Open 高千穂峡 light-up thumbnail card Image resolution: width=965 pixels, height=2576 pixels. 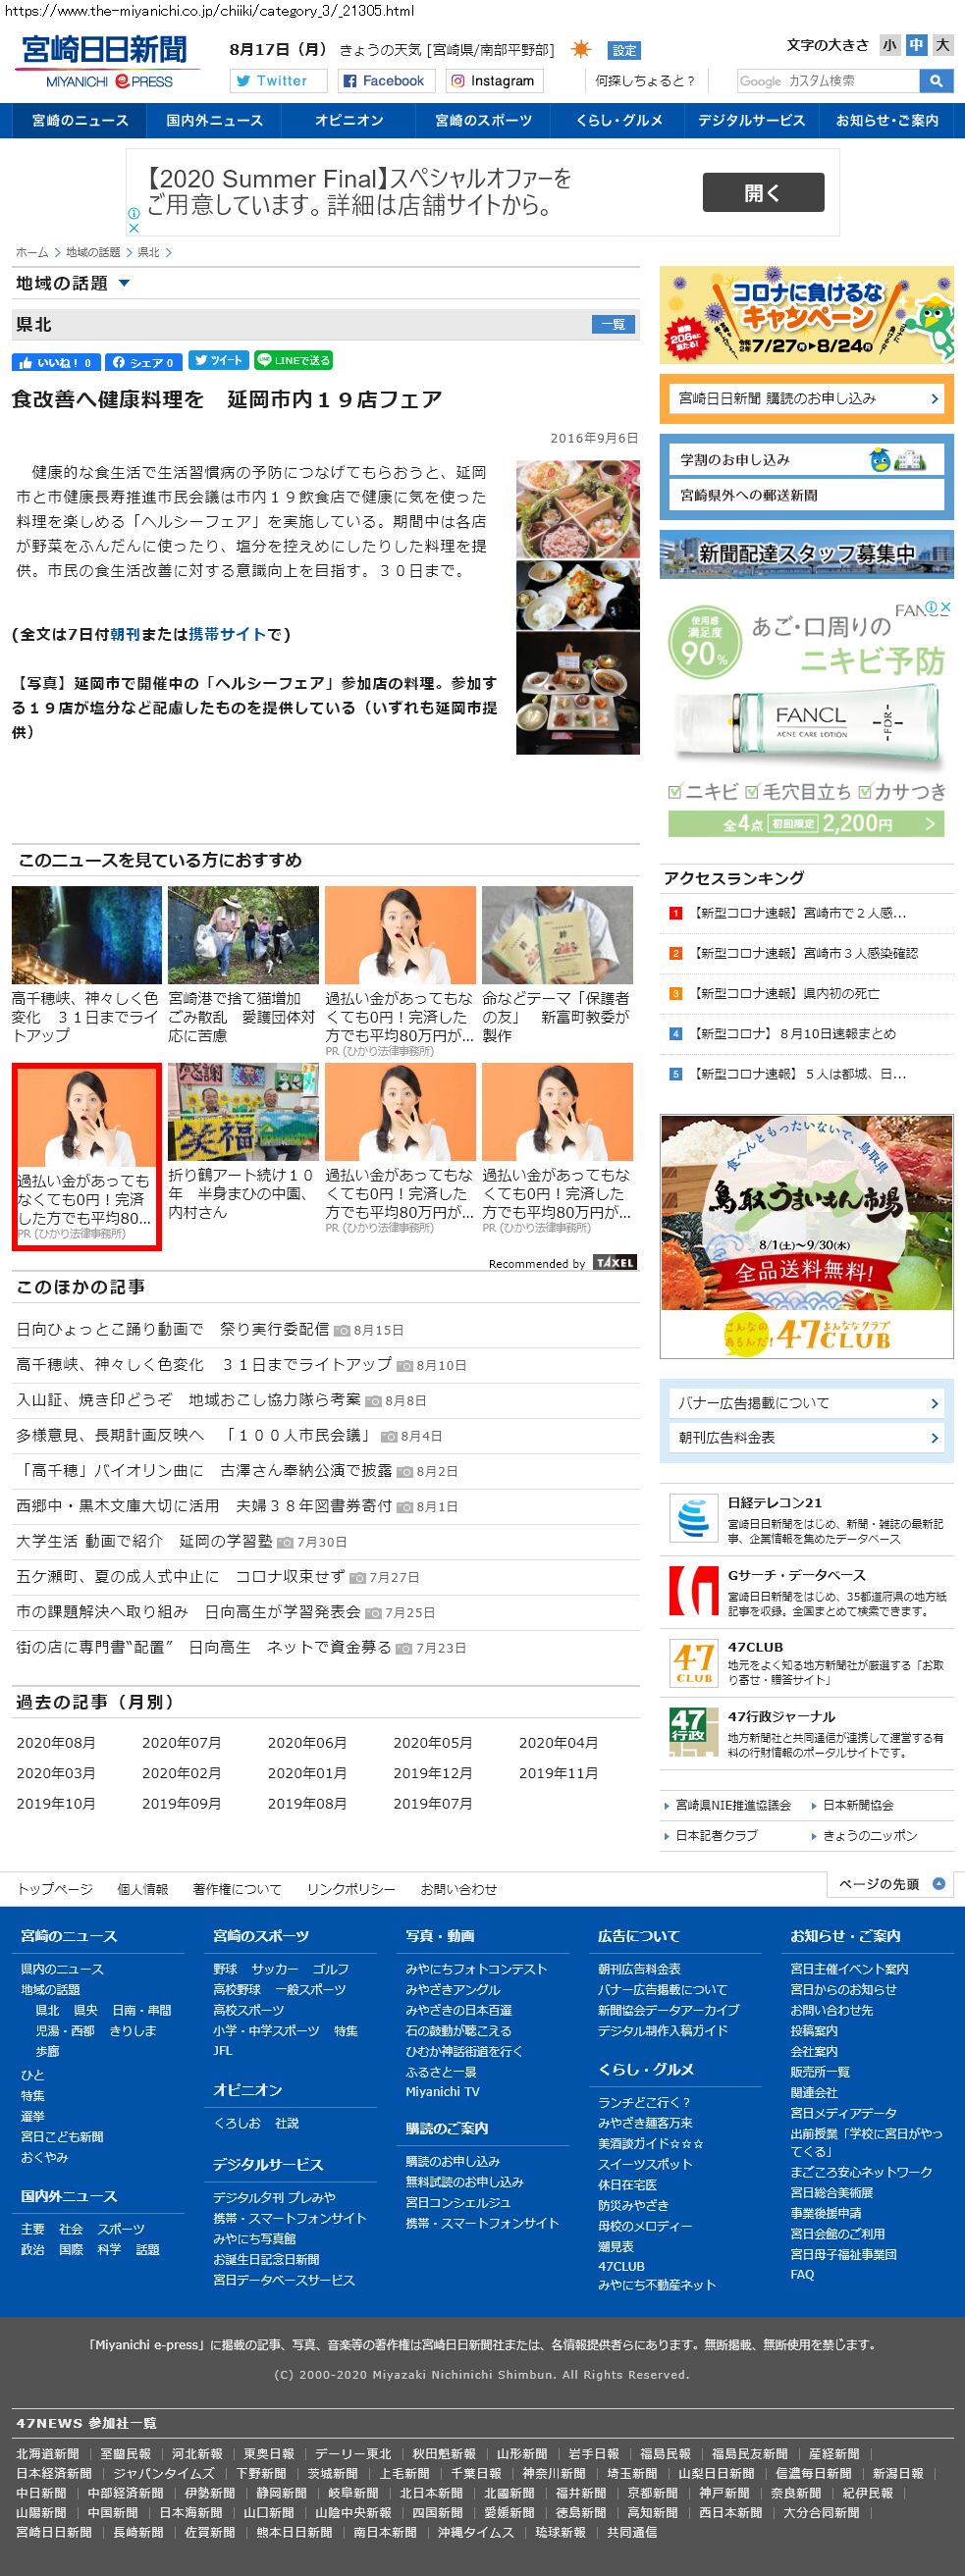(x=87, y=964)
